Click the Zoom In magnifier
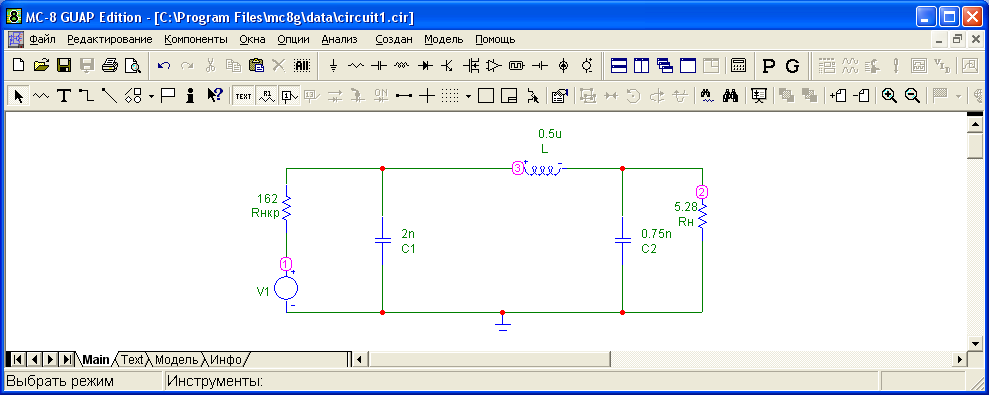 (889, 96)
